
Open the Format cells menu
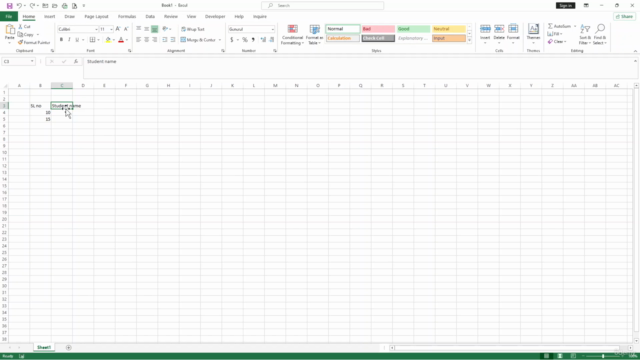513,34
